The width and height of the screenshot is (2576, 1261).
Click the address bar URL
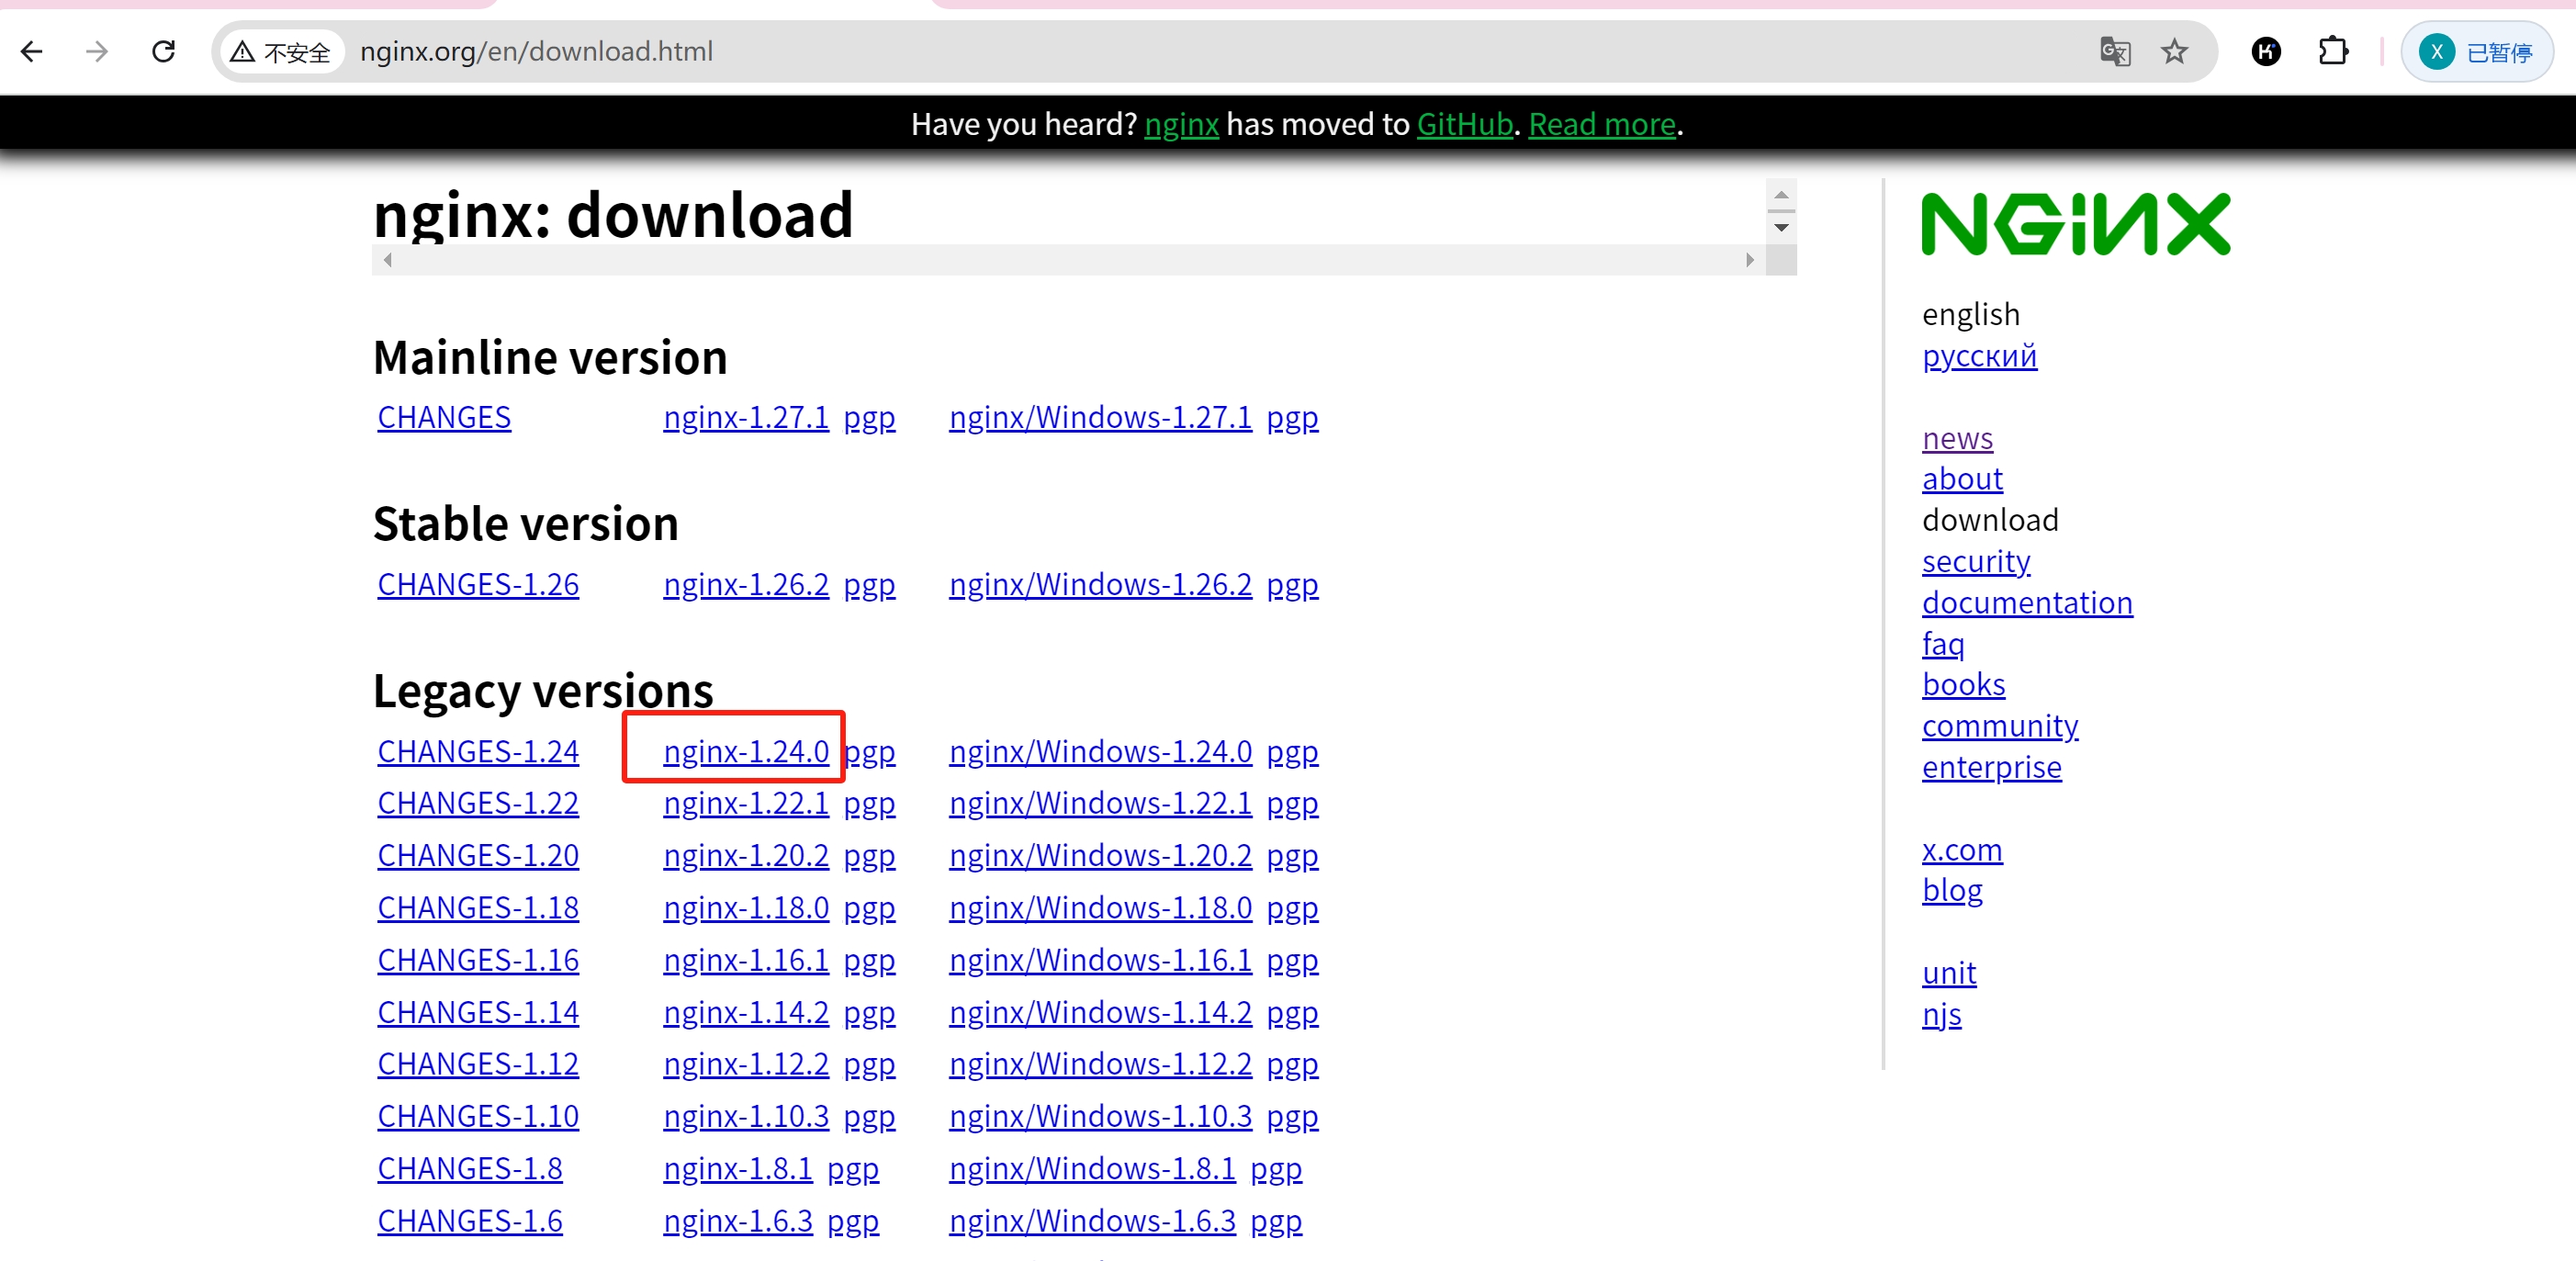point(536,51)
